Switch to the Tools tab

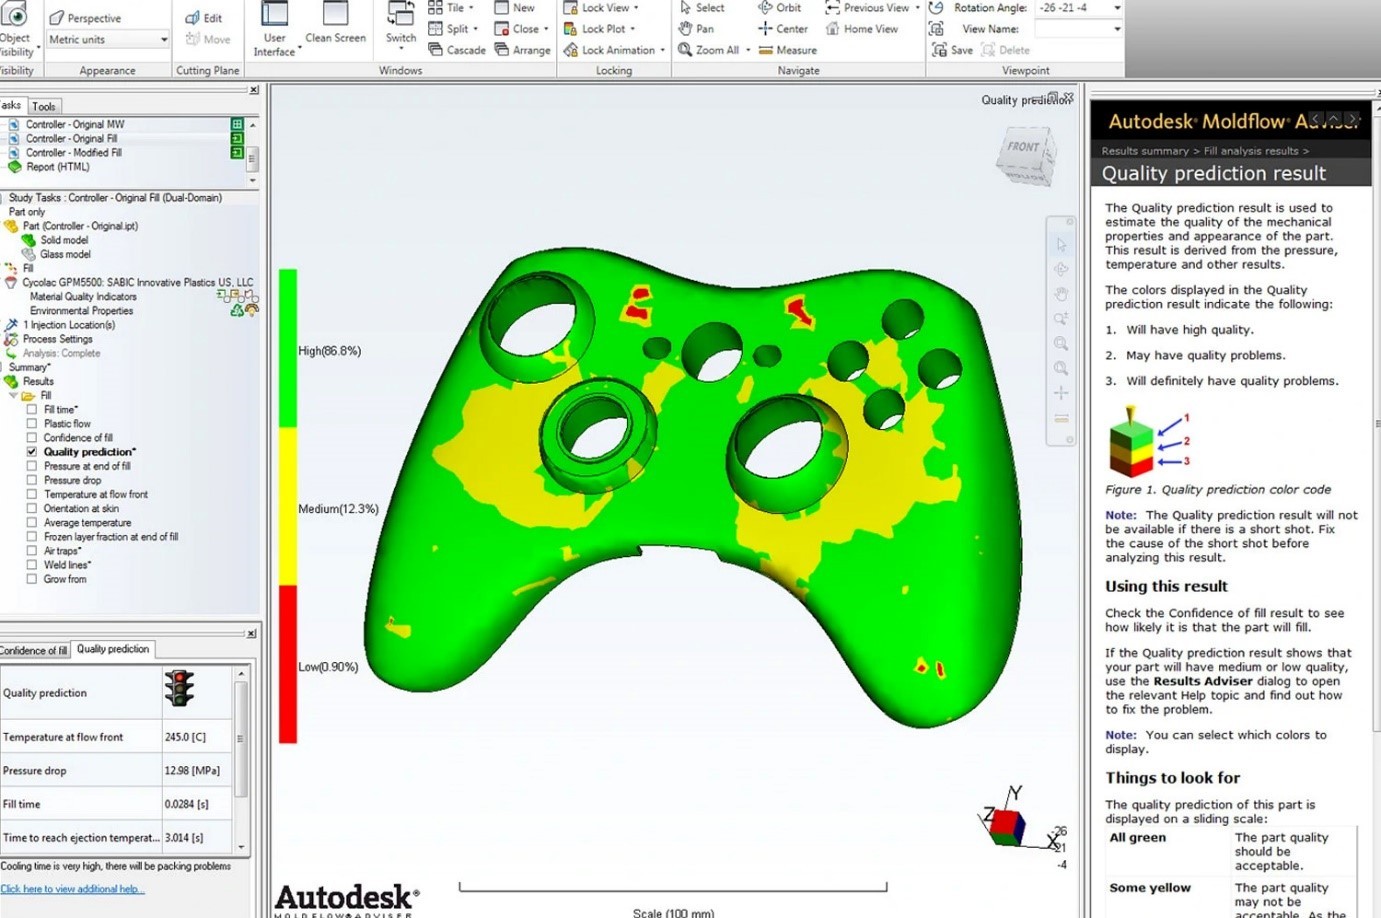click(44, 106)
